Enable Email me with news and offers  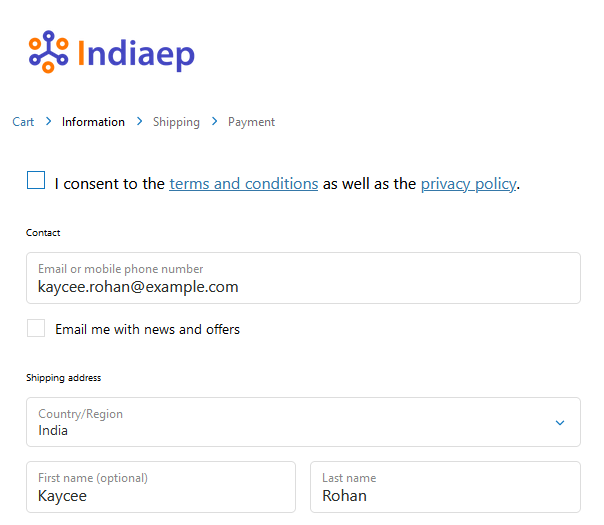[36, 328]
